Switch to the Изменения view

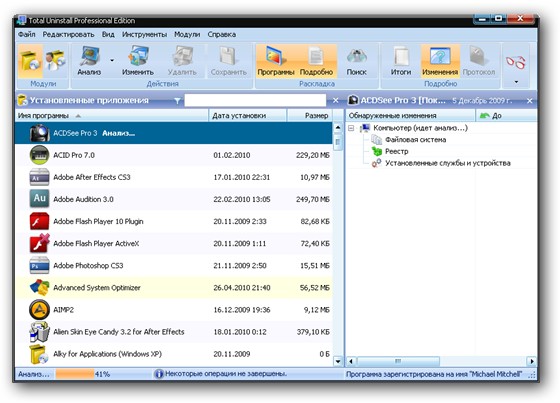click(x=440, y=61)
